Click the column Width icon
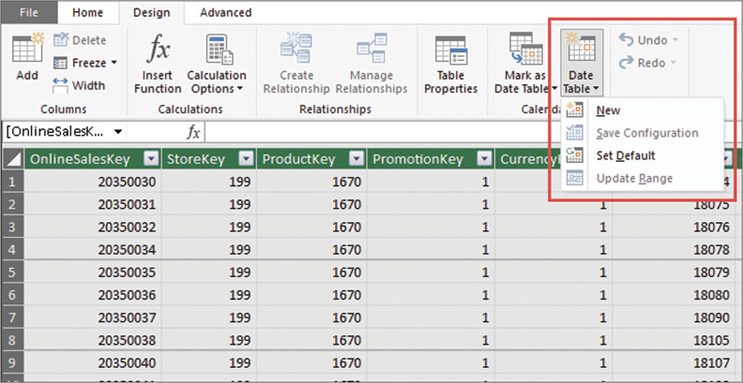 (x=60, y=86)
